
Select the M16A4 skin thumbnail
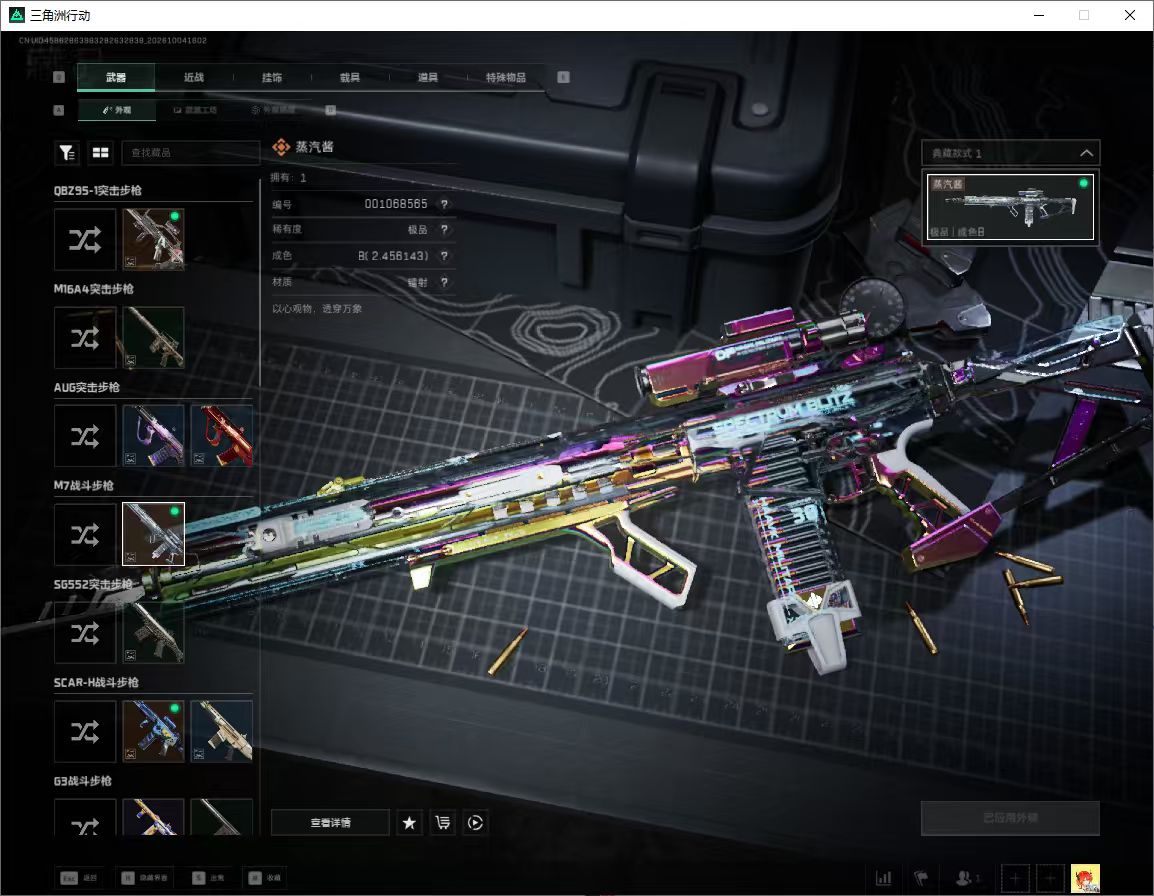tap(153, 338)
